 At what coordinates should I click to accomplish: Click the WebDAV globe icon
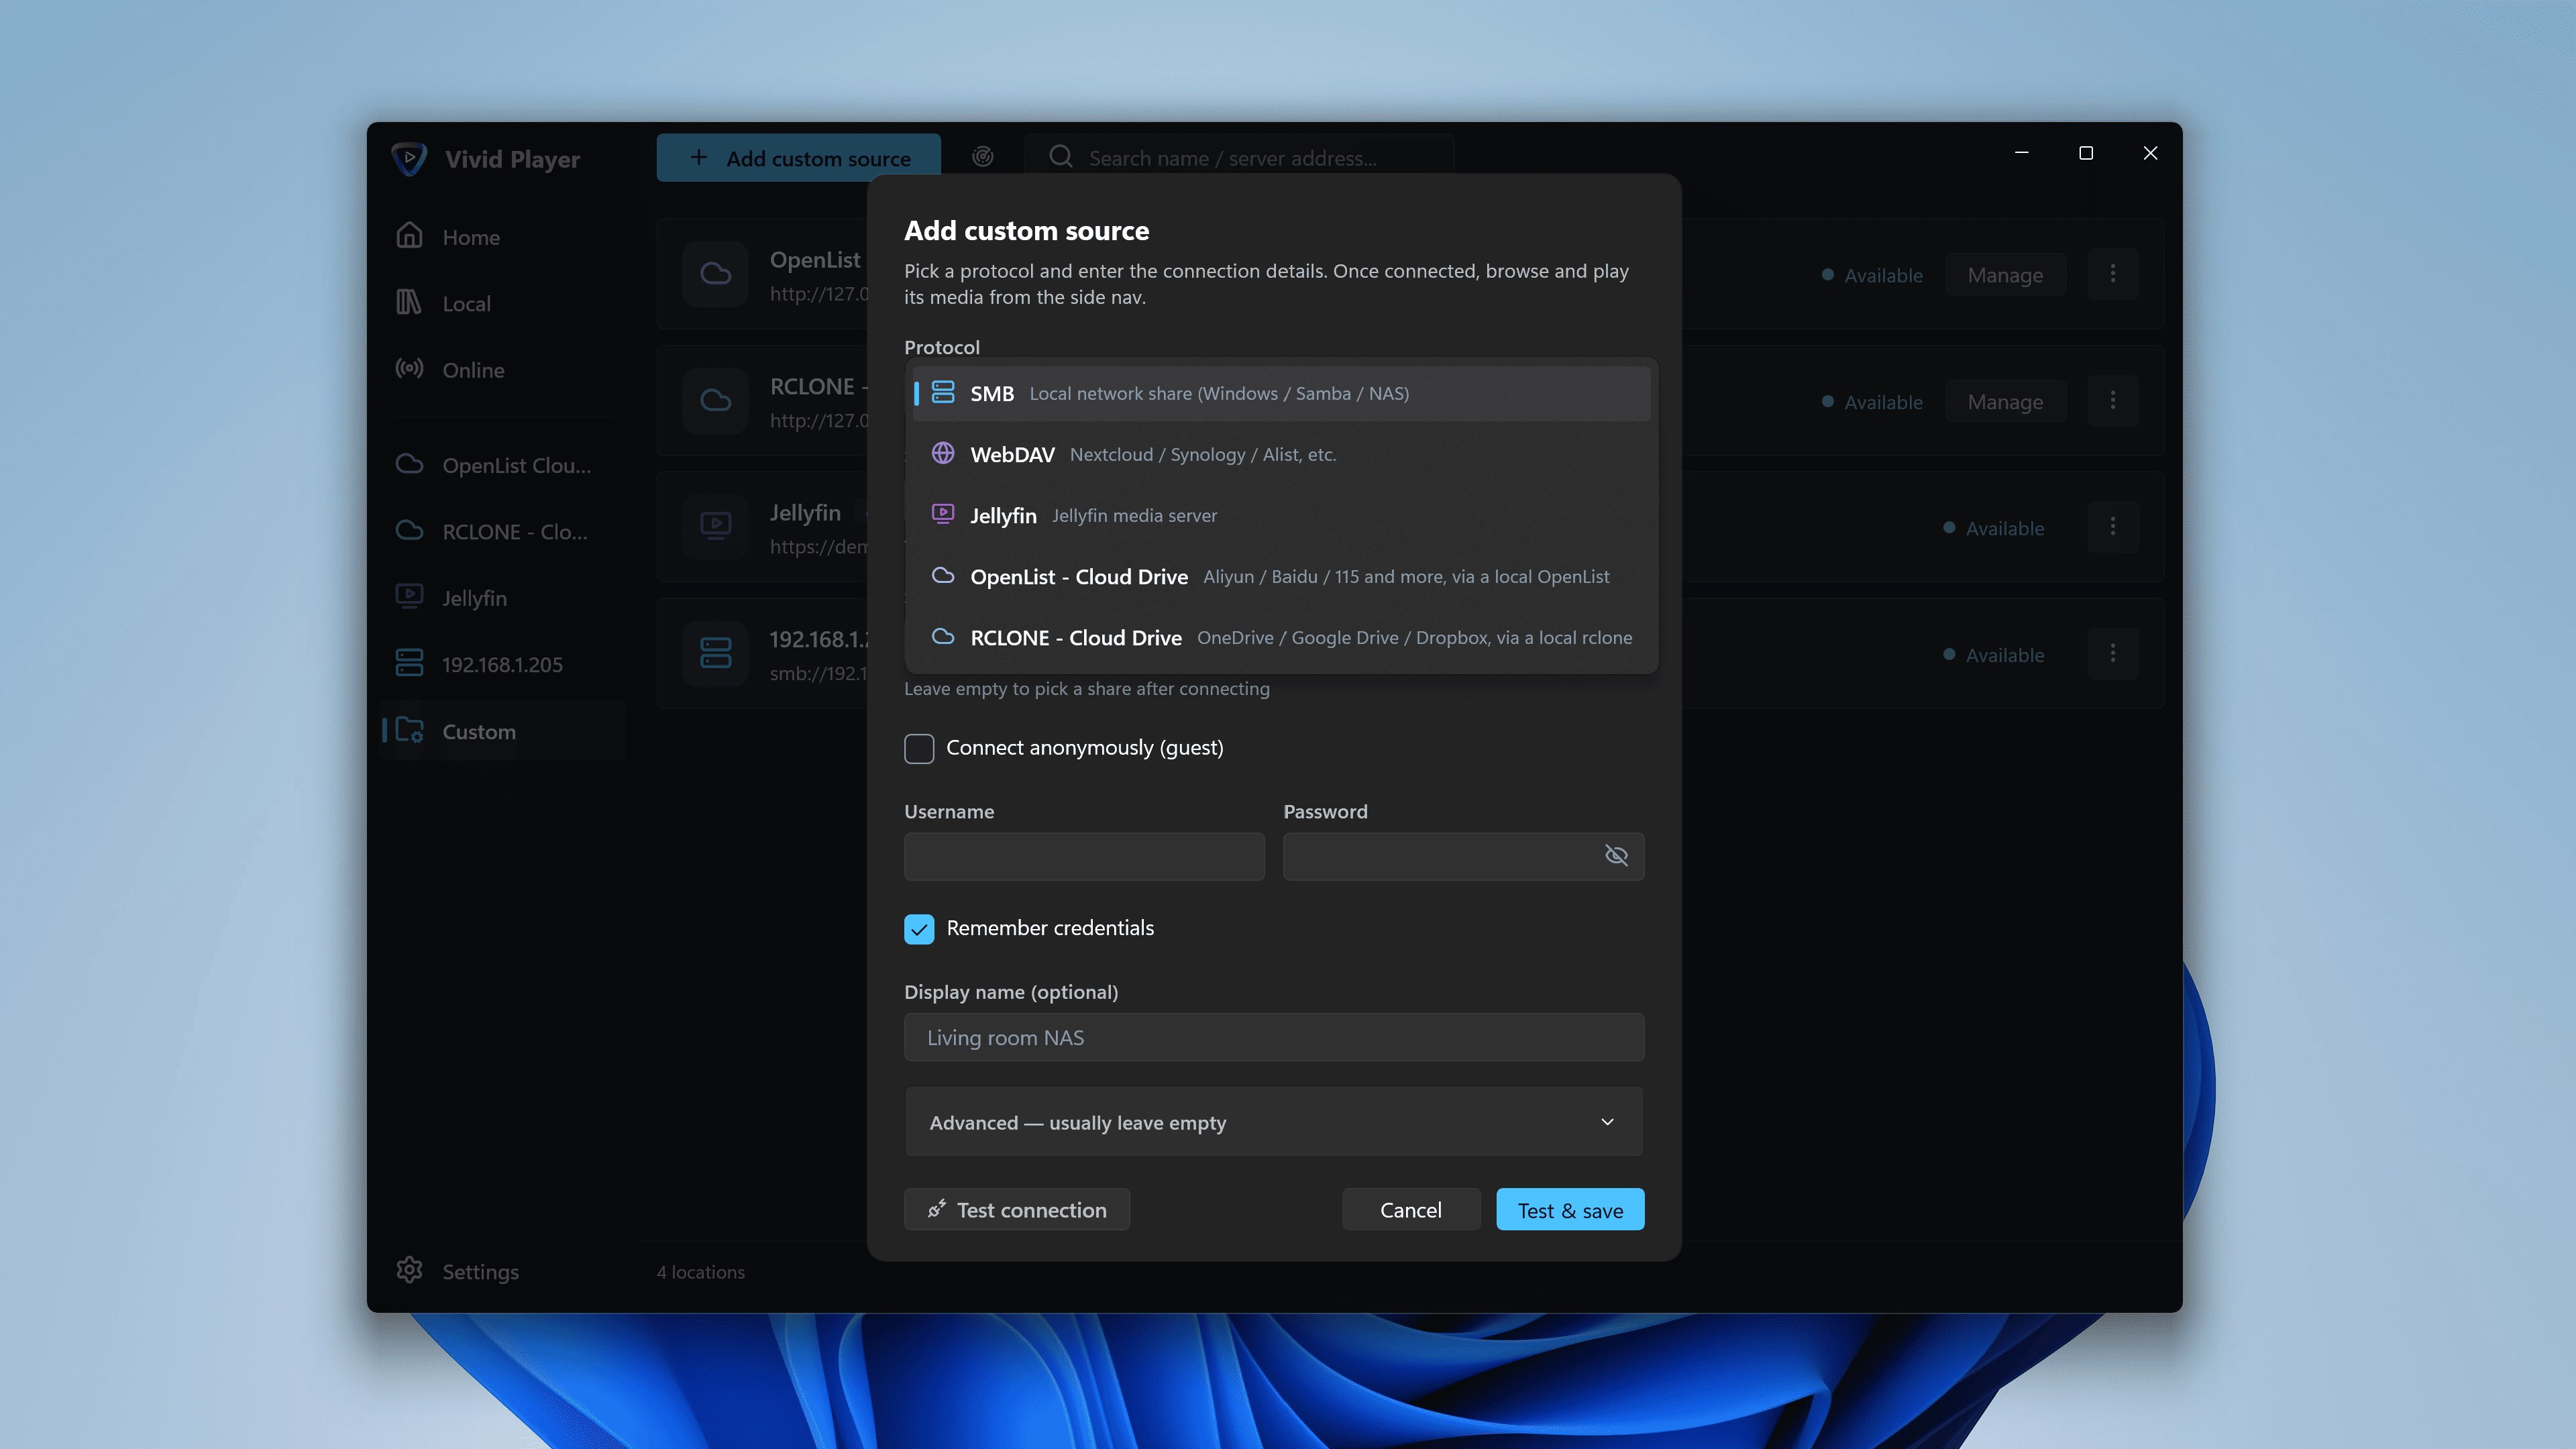click(x=943, y=453)
